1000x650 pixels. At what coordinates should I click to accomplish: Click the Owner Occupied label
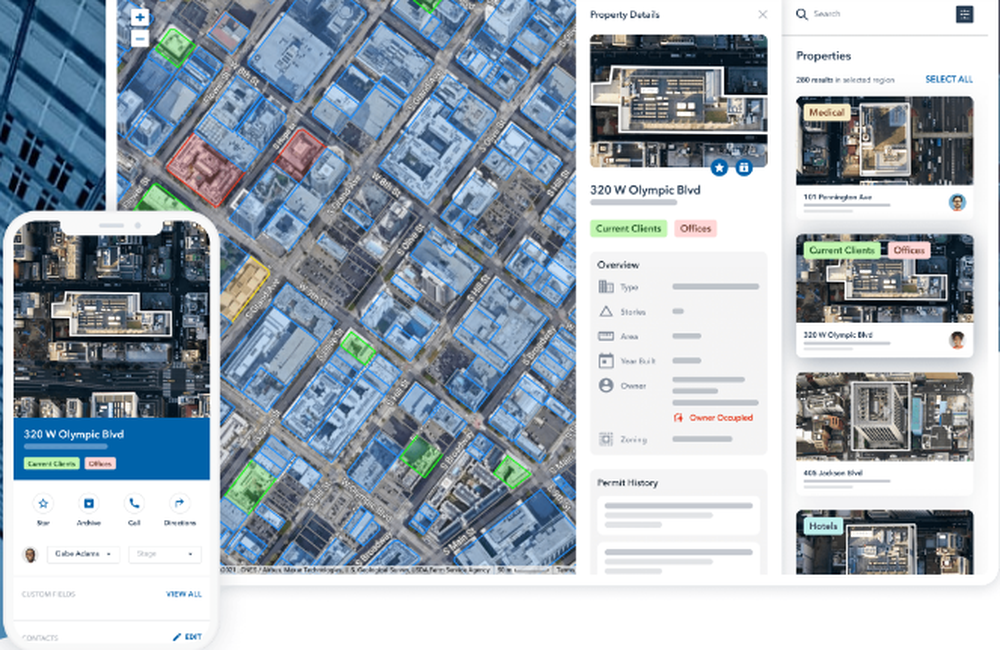point(721,418)
